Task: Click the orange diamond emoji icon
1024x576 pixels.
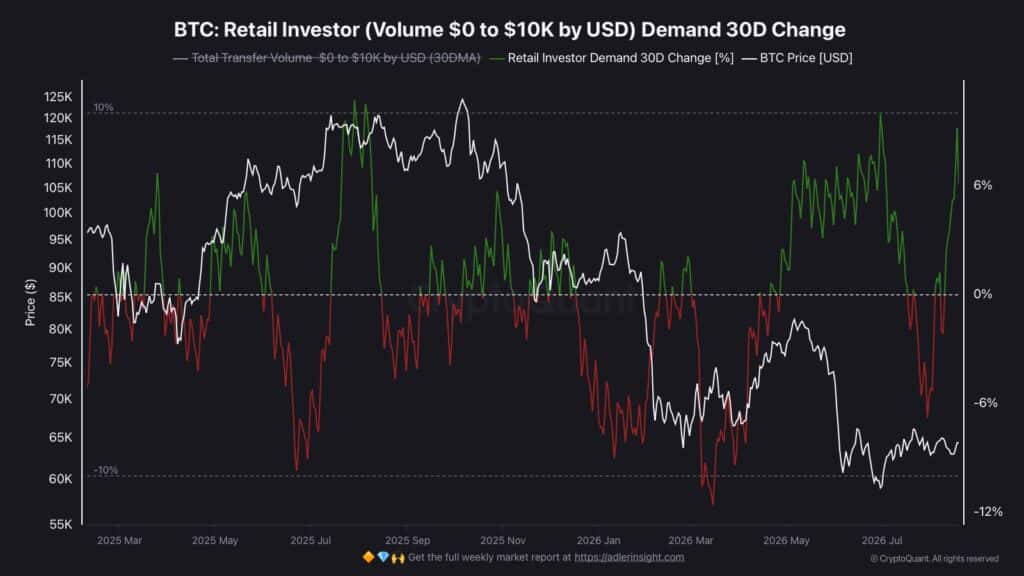Action: 368,557
